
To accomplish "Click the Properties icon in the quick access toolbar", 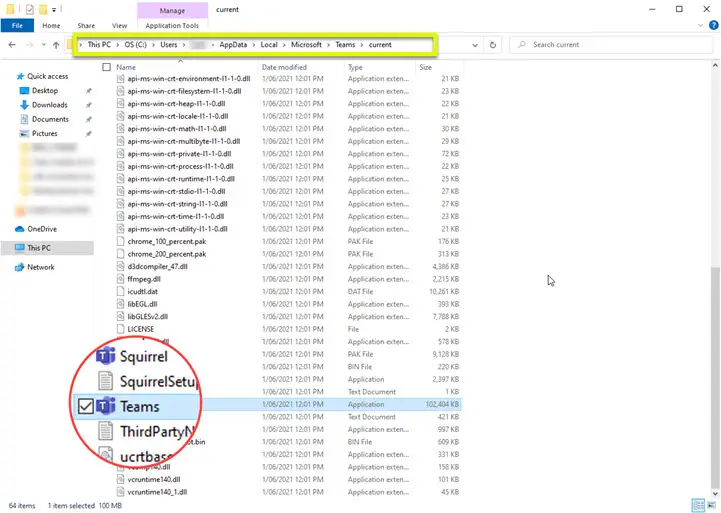I will (30, 9).
